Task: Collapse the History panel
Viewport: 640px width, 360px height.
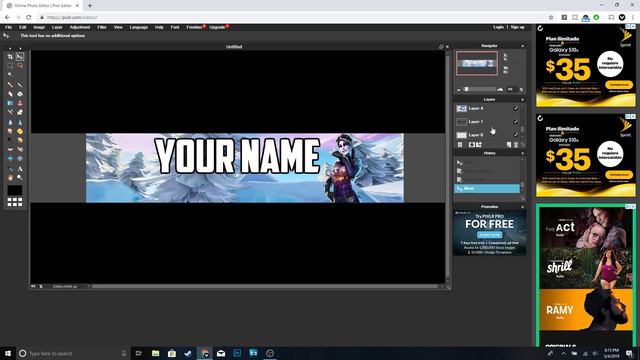Action: click(x=522, y=153)
